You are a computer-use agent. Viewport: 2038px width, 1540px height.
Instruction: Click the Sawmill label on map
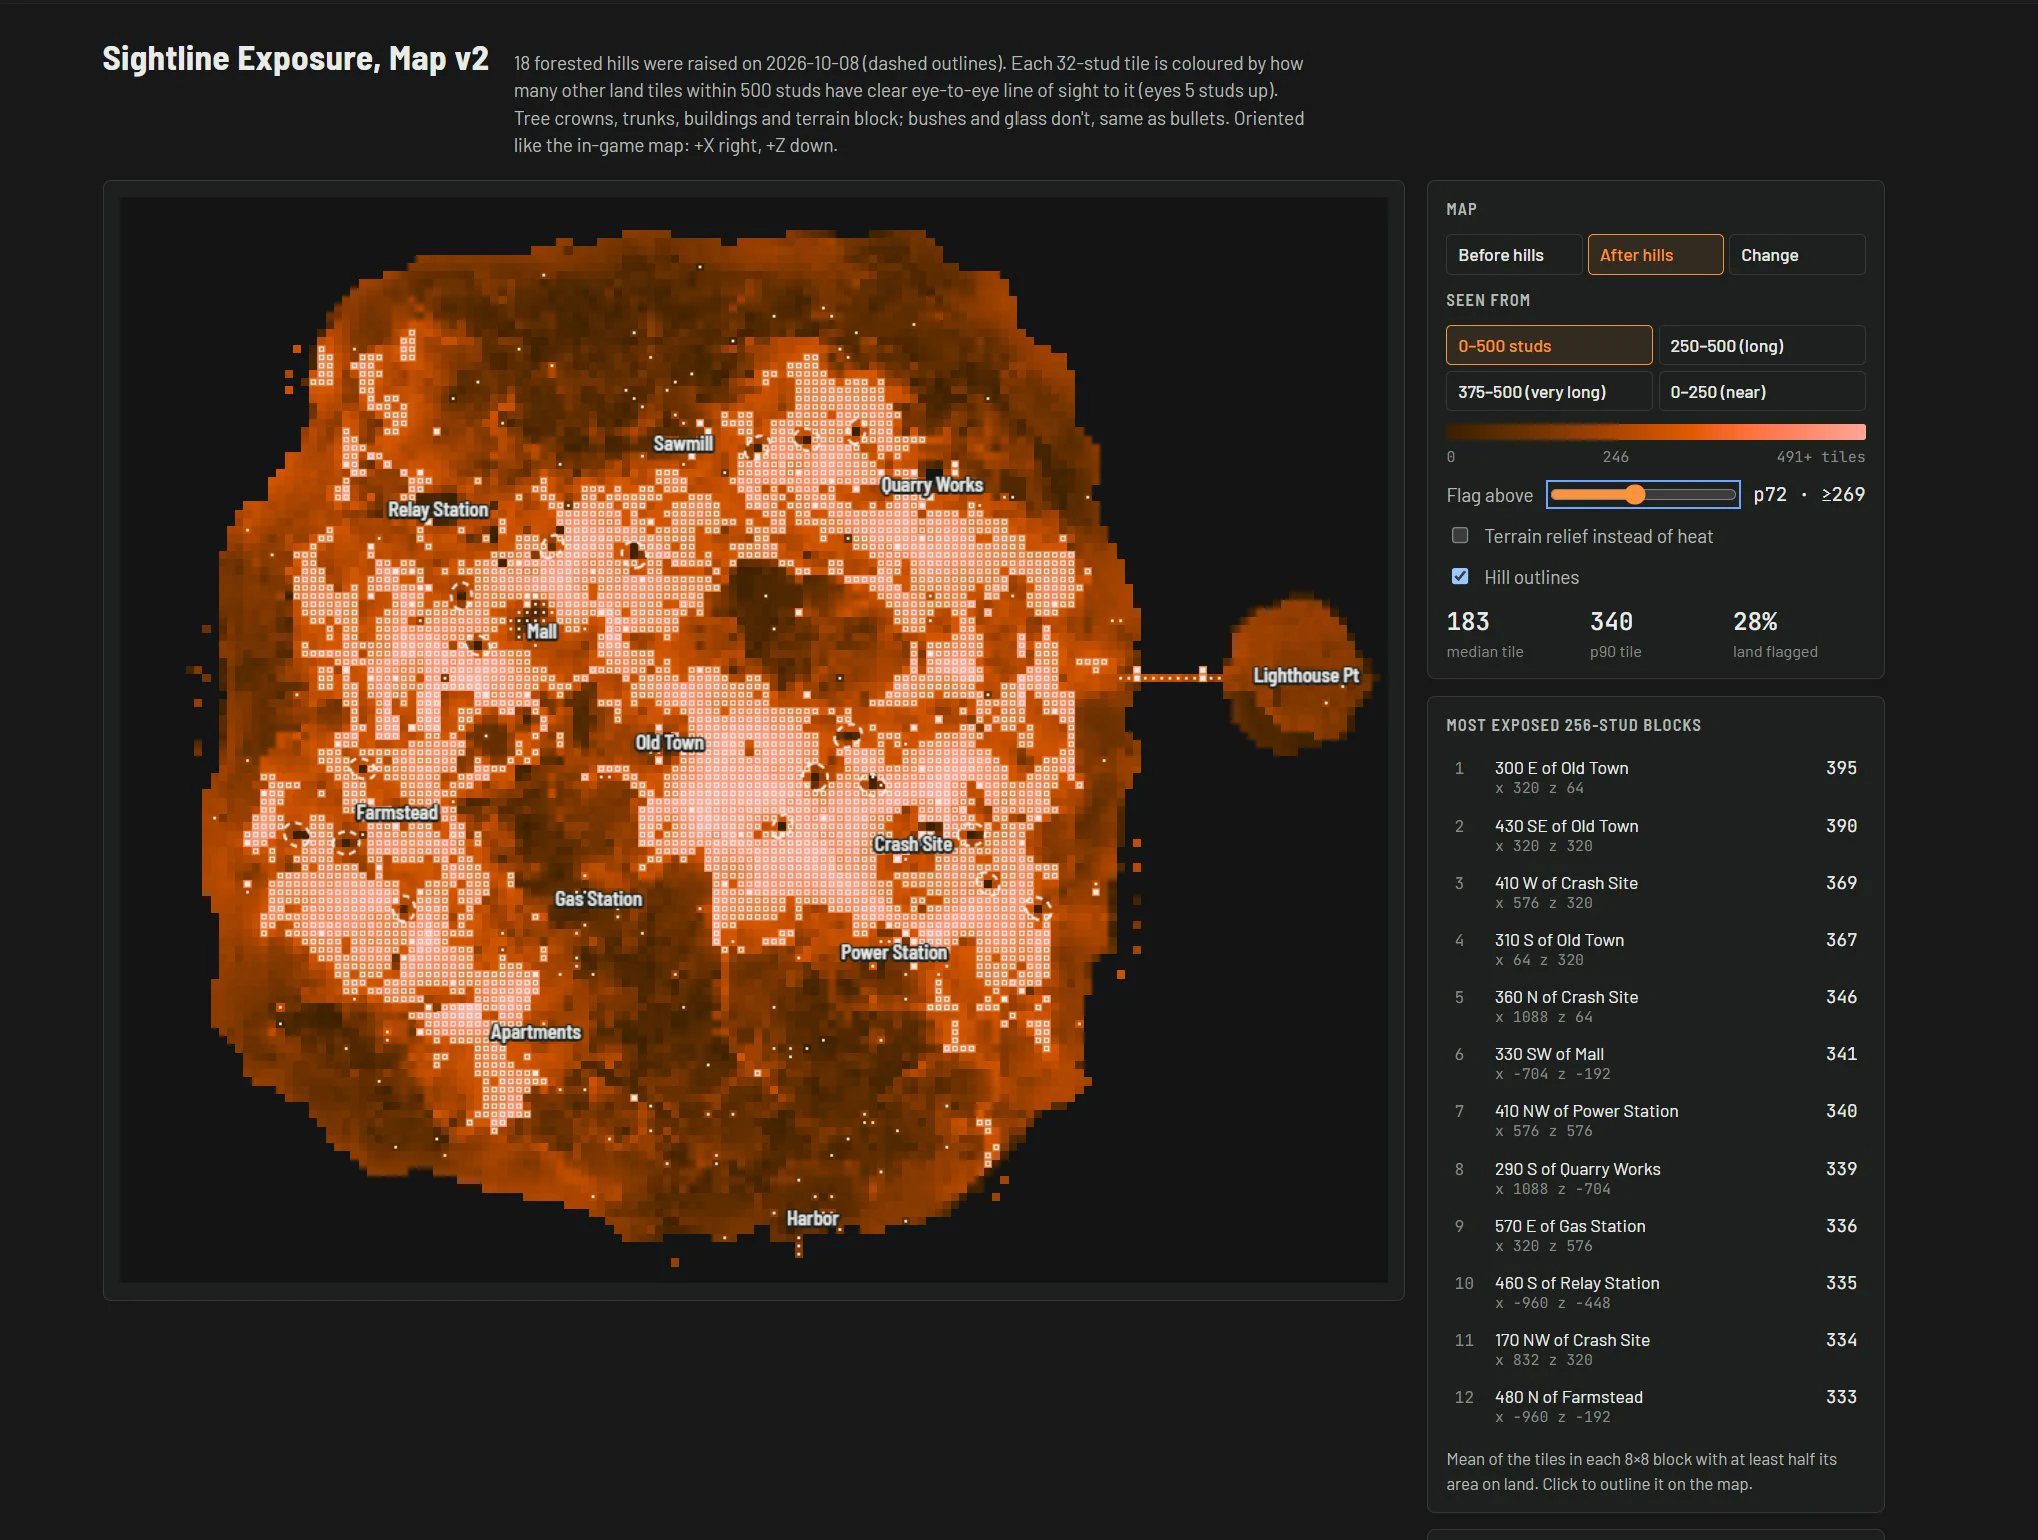point(683,444)
